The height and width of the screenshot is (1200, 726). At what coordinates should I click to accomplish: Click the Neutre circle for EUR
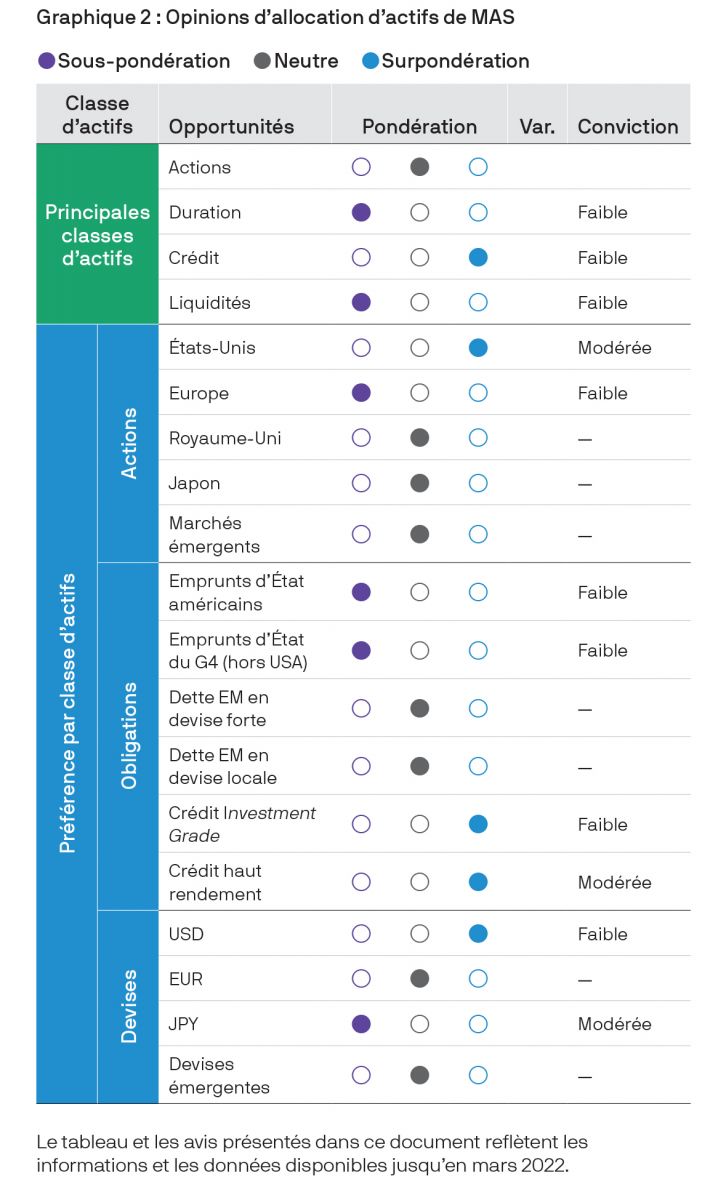(x=420, y=979)
